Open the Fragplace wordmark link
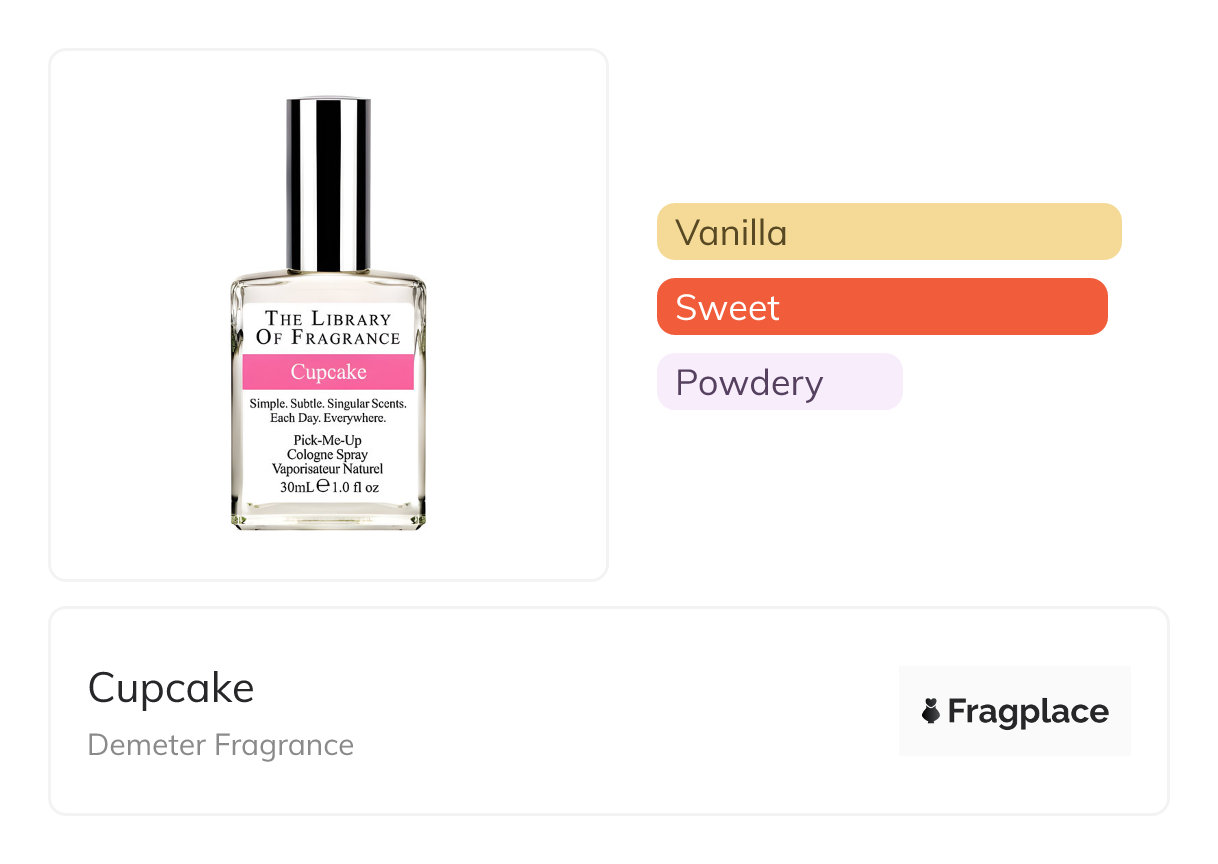1218x864 pixels. pyautogui.click(x=1027, y=711)
